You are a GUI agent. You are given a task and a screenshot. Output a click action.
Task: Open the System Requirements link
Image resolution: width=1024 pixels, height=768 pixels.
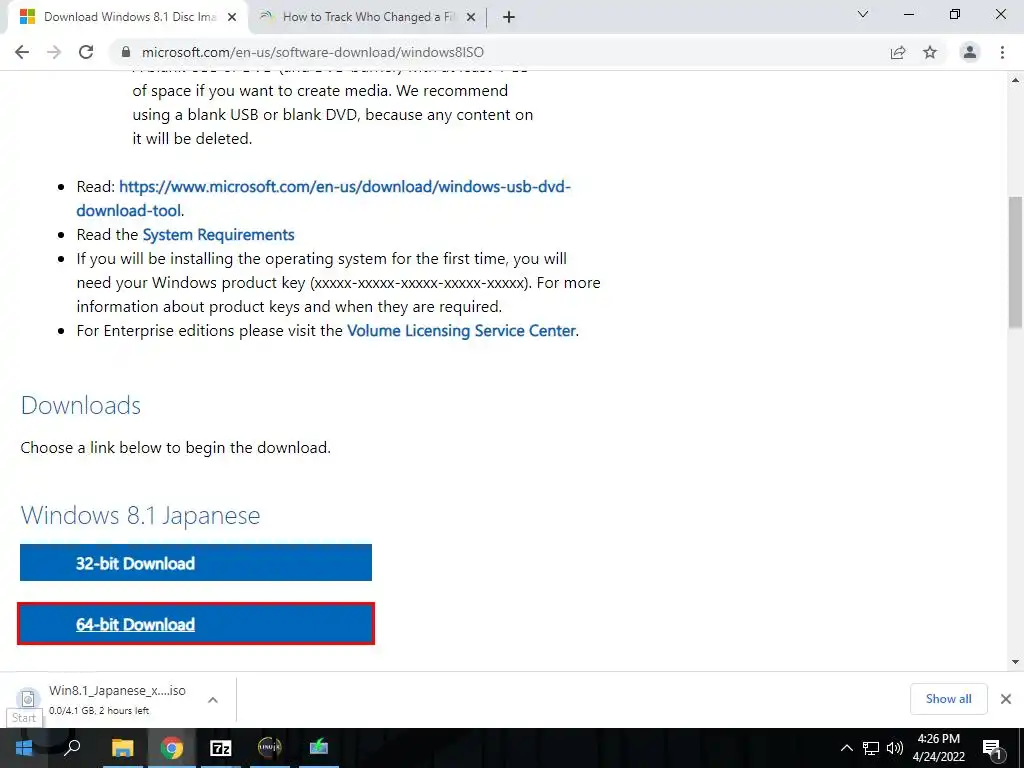[x=218, y=234]
